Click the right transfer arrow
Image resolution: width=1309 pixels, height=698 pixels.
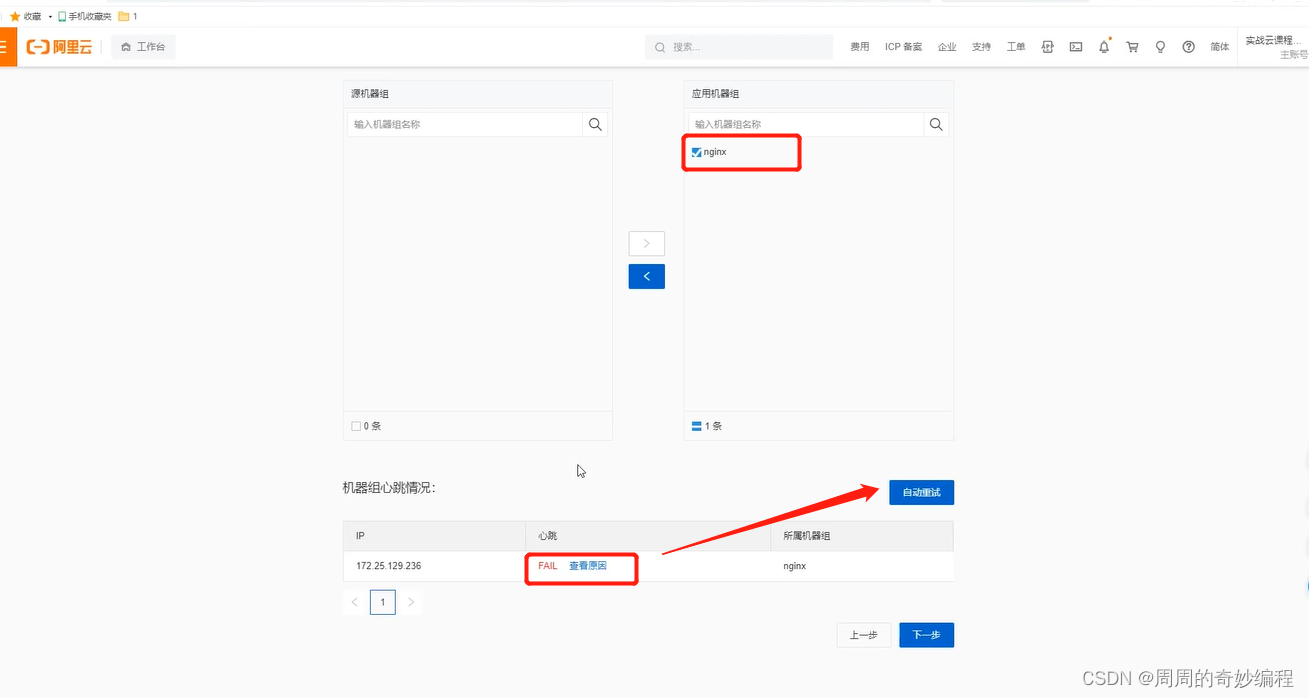tap(646, 243)
